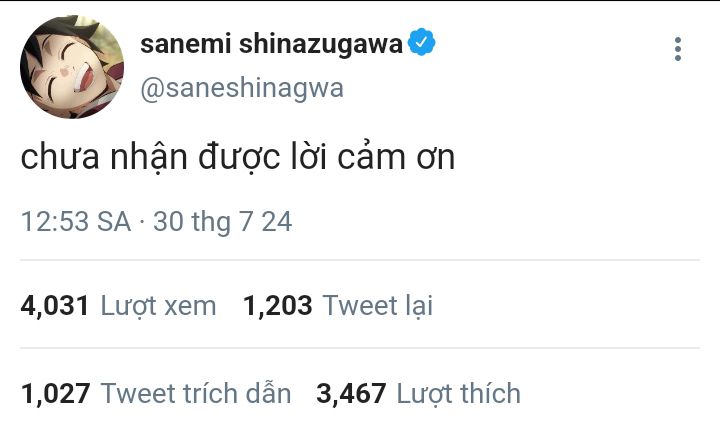Open sanemi shinazugawa's profile avatar

(72, 67)
